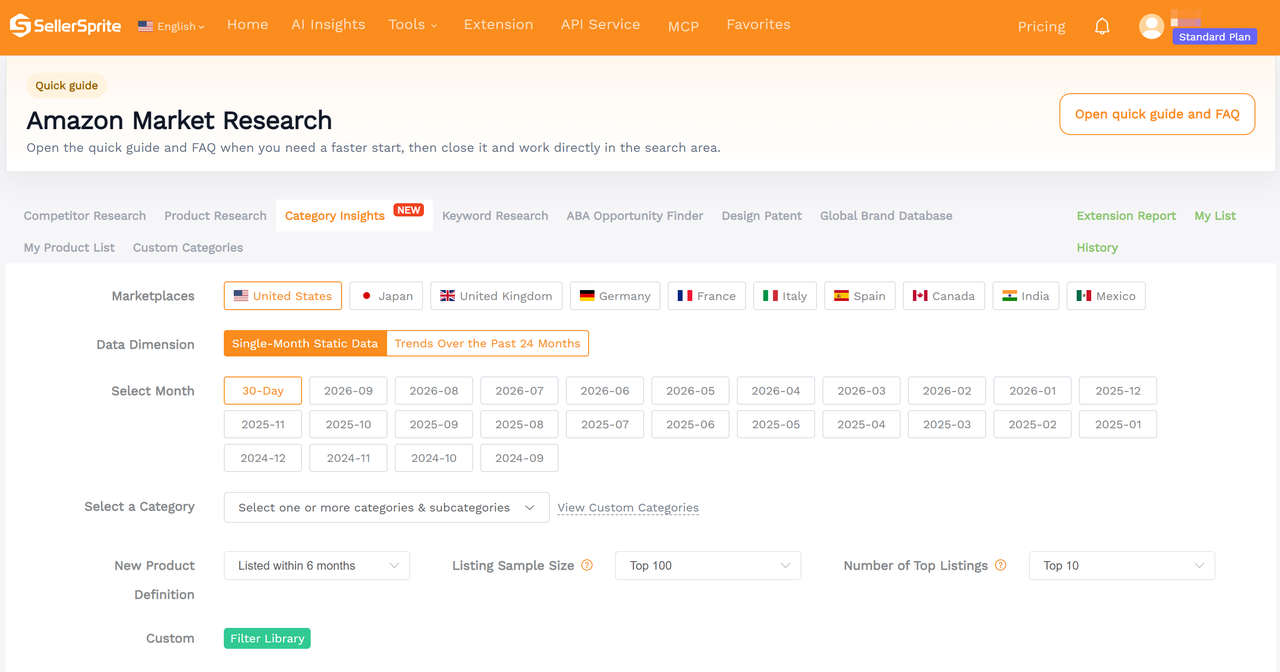Select United Kingdom marketplace
Image resolution: width=1280 pixels, height=672 pixels.
coord(496,296)
